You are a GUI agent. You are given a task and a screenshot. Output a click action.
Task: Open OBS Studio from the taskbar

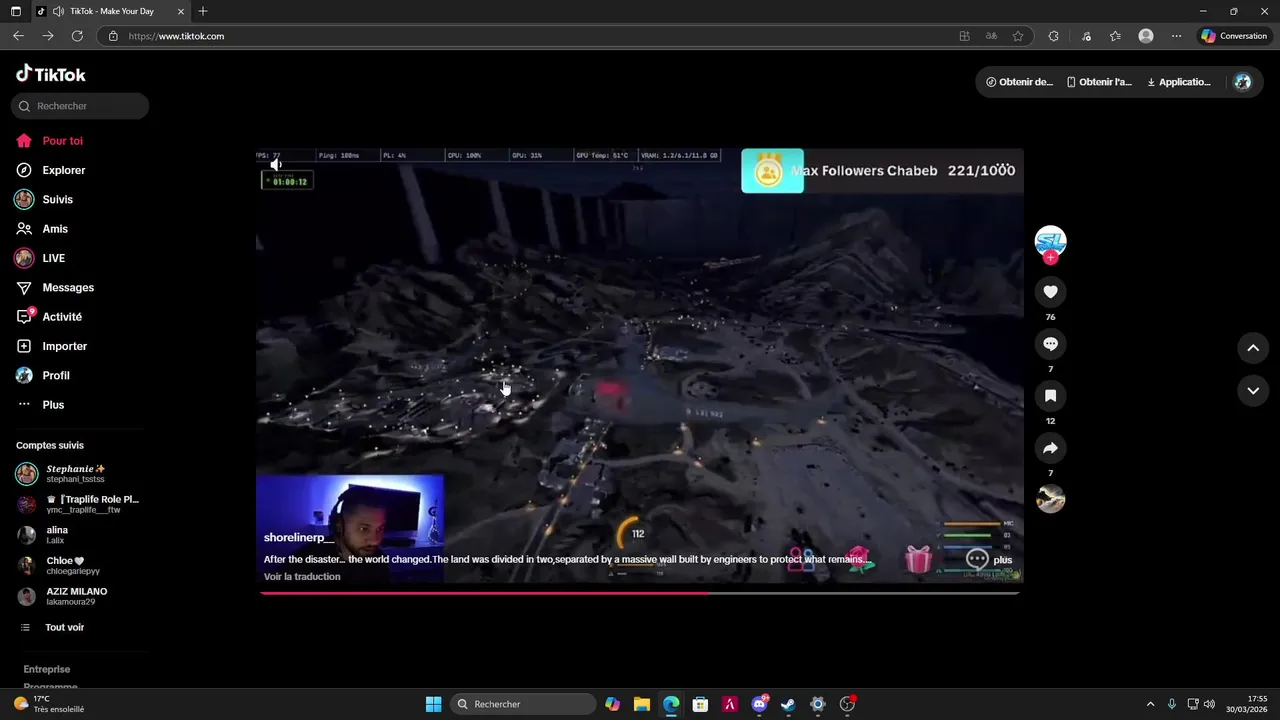(x=847, y=704)
